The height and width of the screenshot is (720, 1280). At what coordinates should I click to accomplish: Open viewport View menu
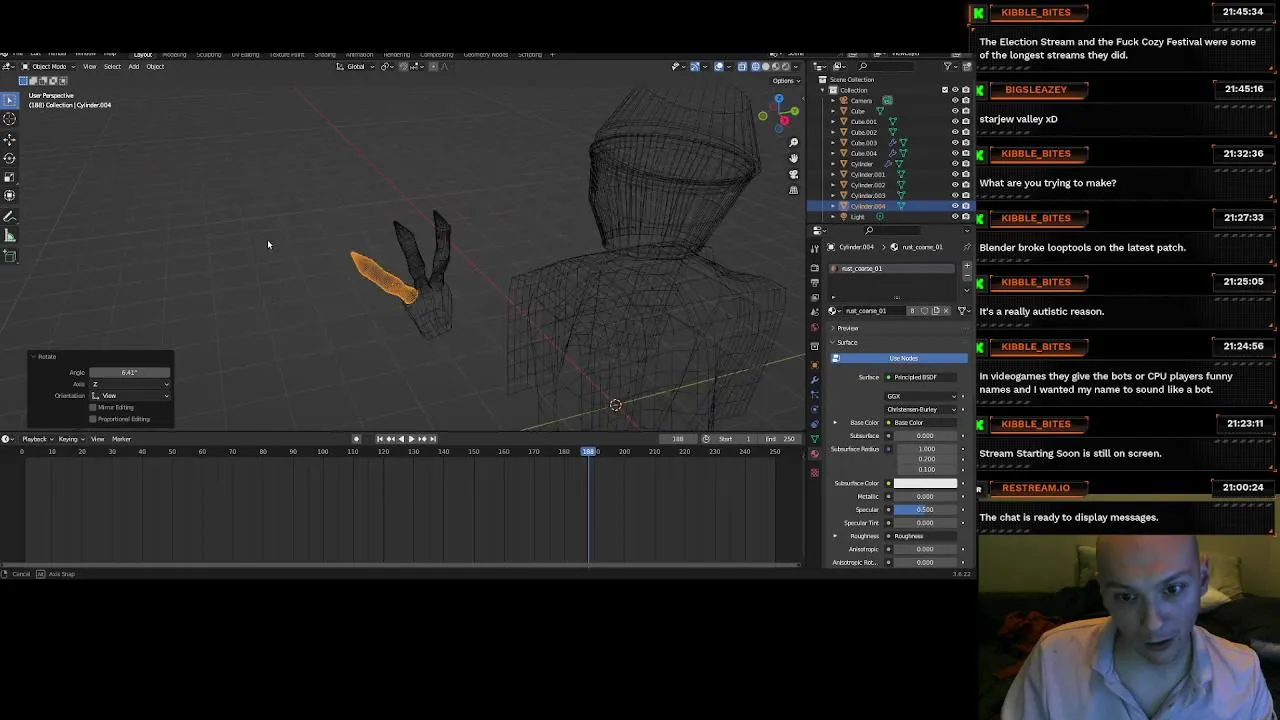(x=89, y=67)
